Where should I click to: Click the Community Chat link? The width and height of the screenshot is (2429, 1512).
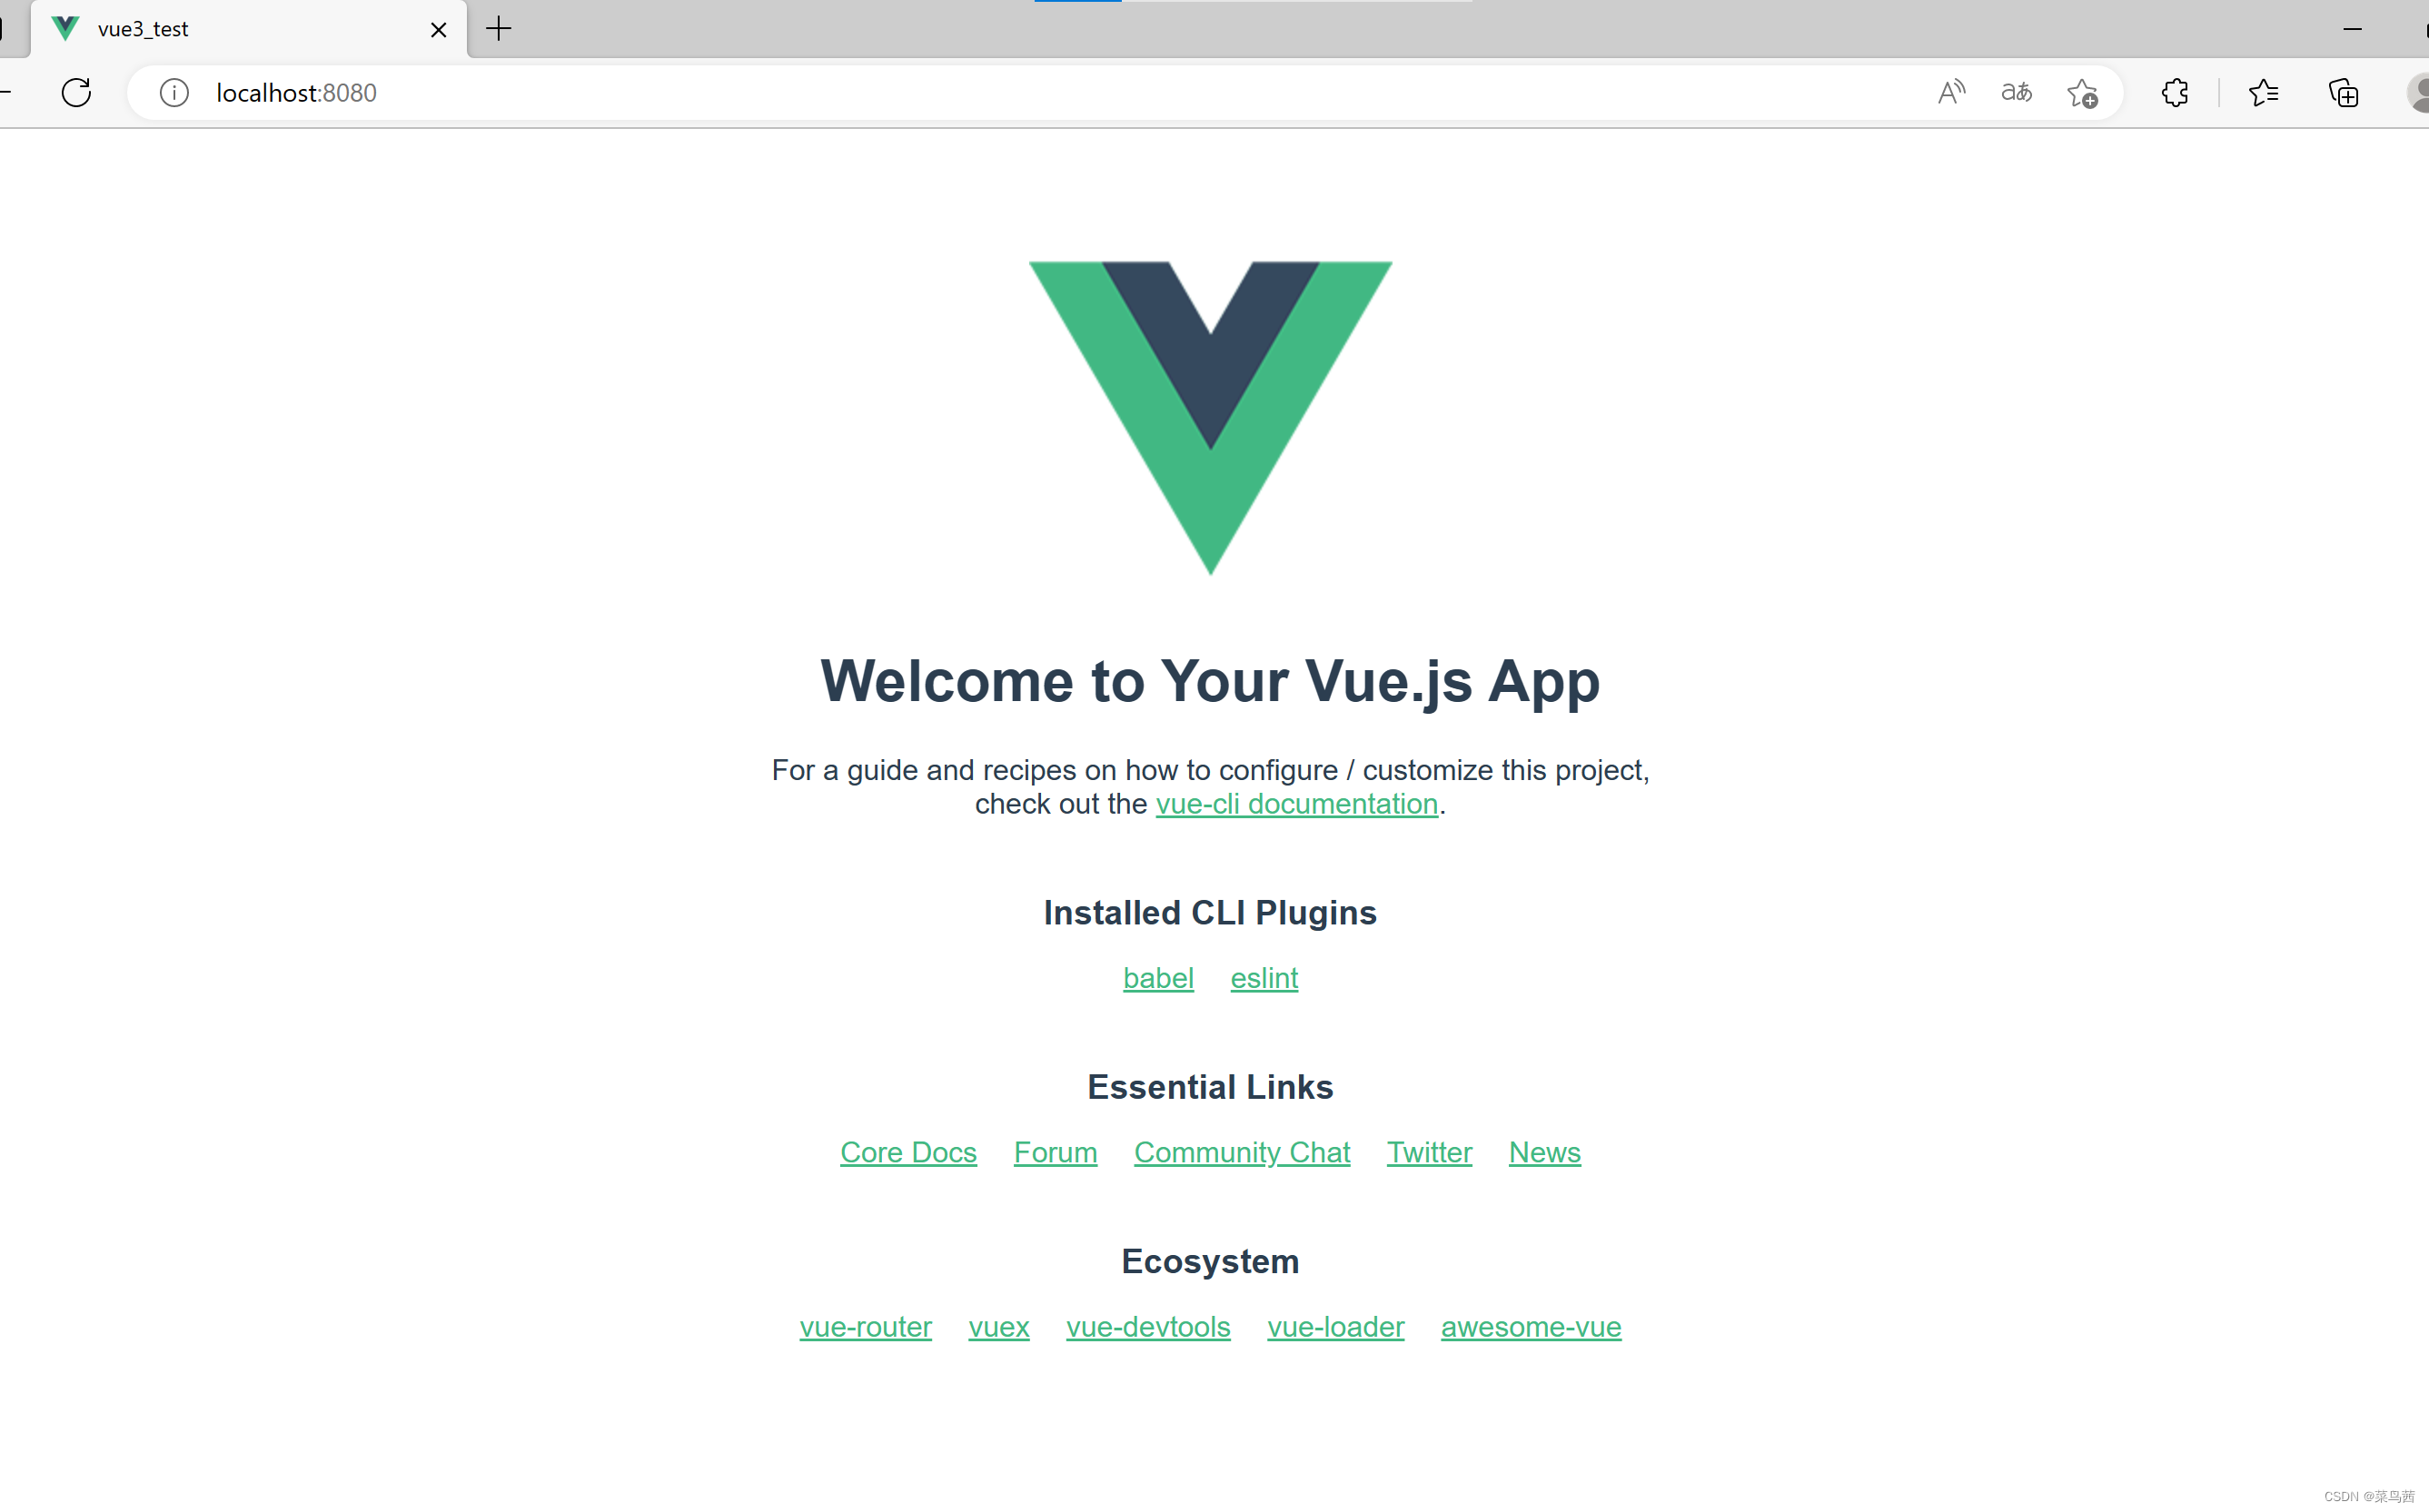coord(1241,1150)
